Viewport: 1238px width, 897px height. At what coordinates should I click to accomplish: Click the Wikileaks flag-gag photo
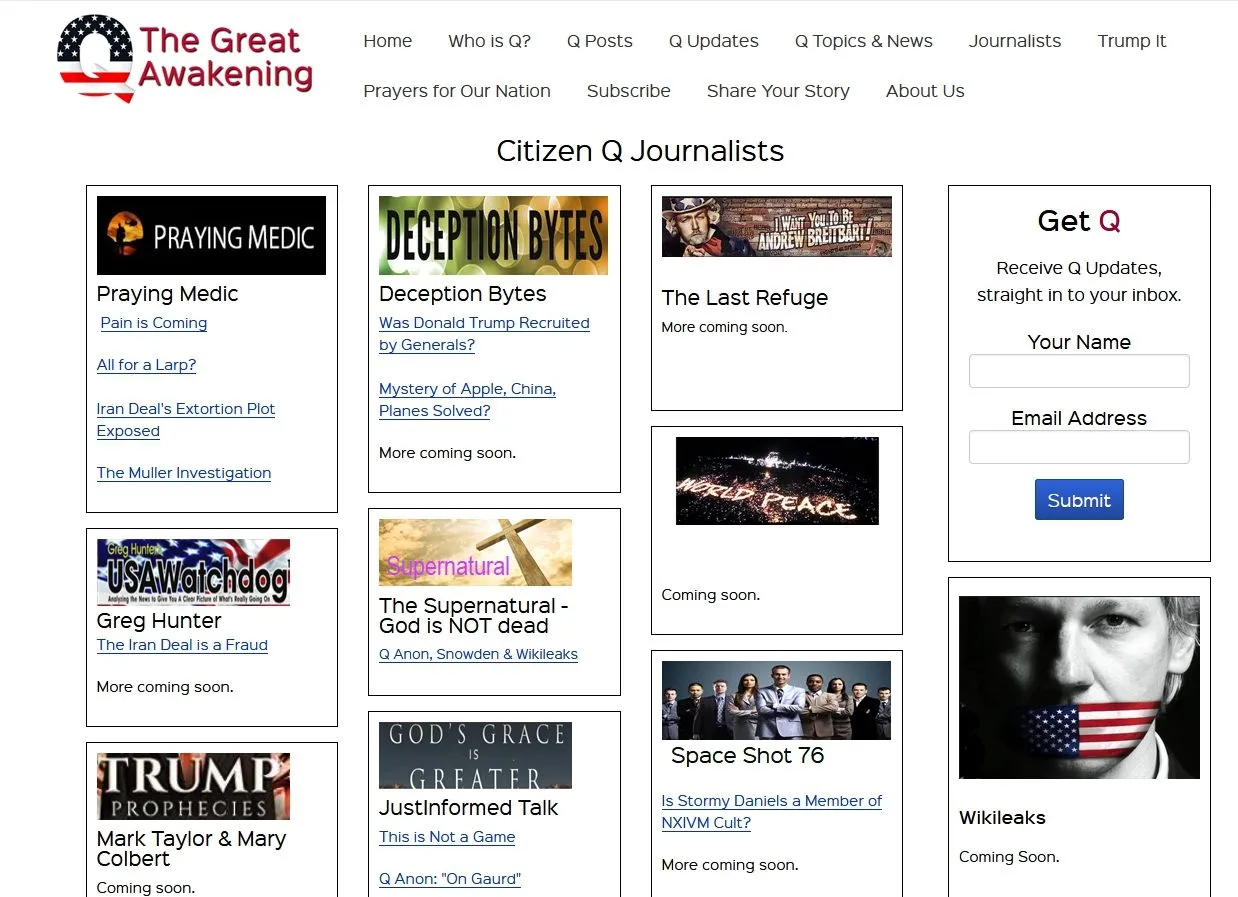coord(1079,688)
